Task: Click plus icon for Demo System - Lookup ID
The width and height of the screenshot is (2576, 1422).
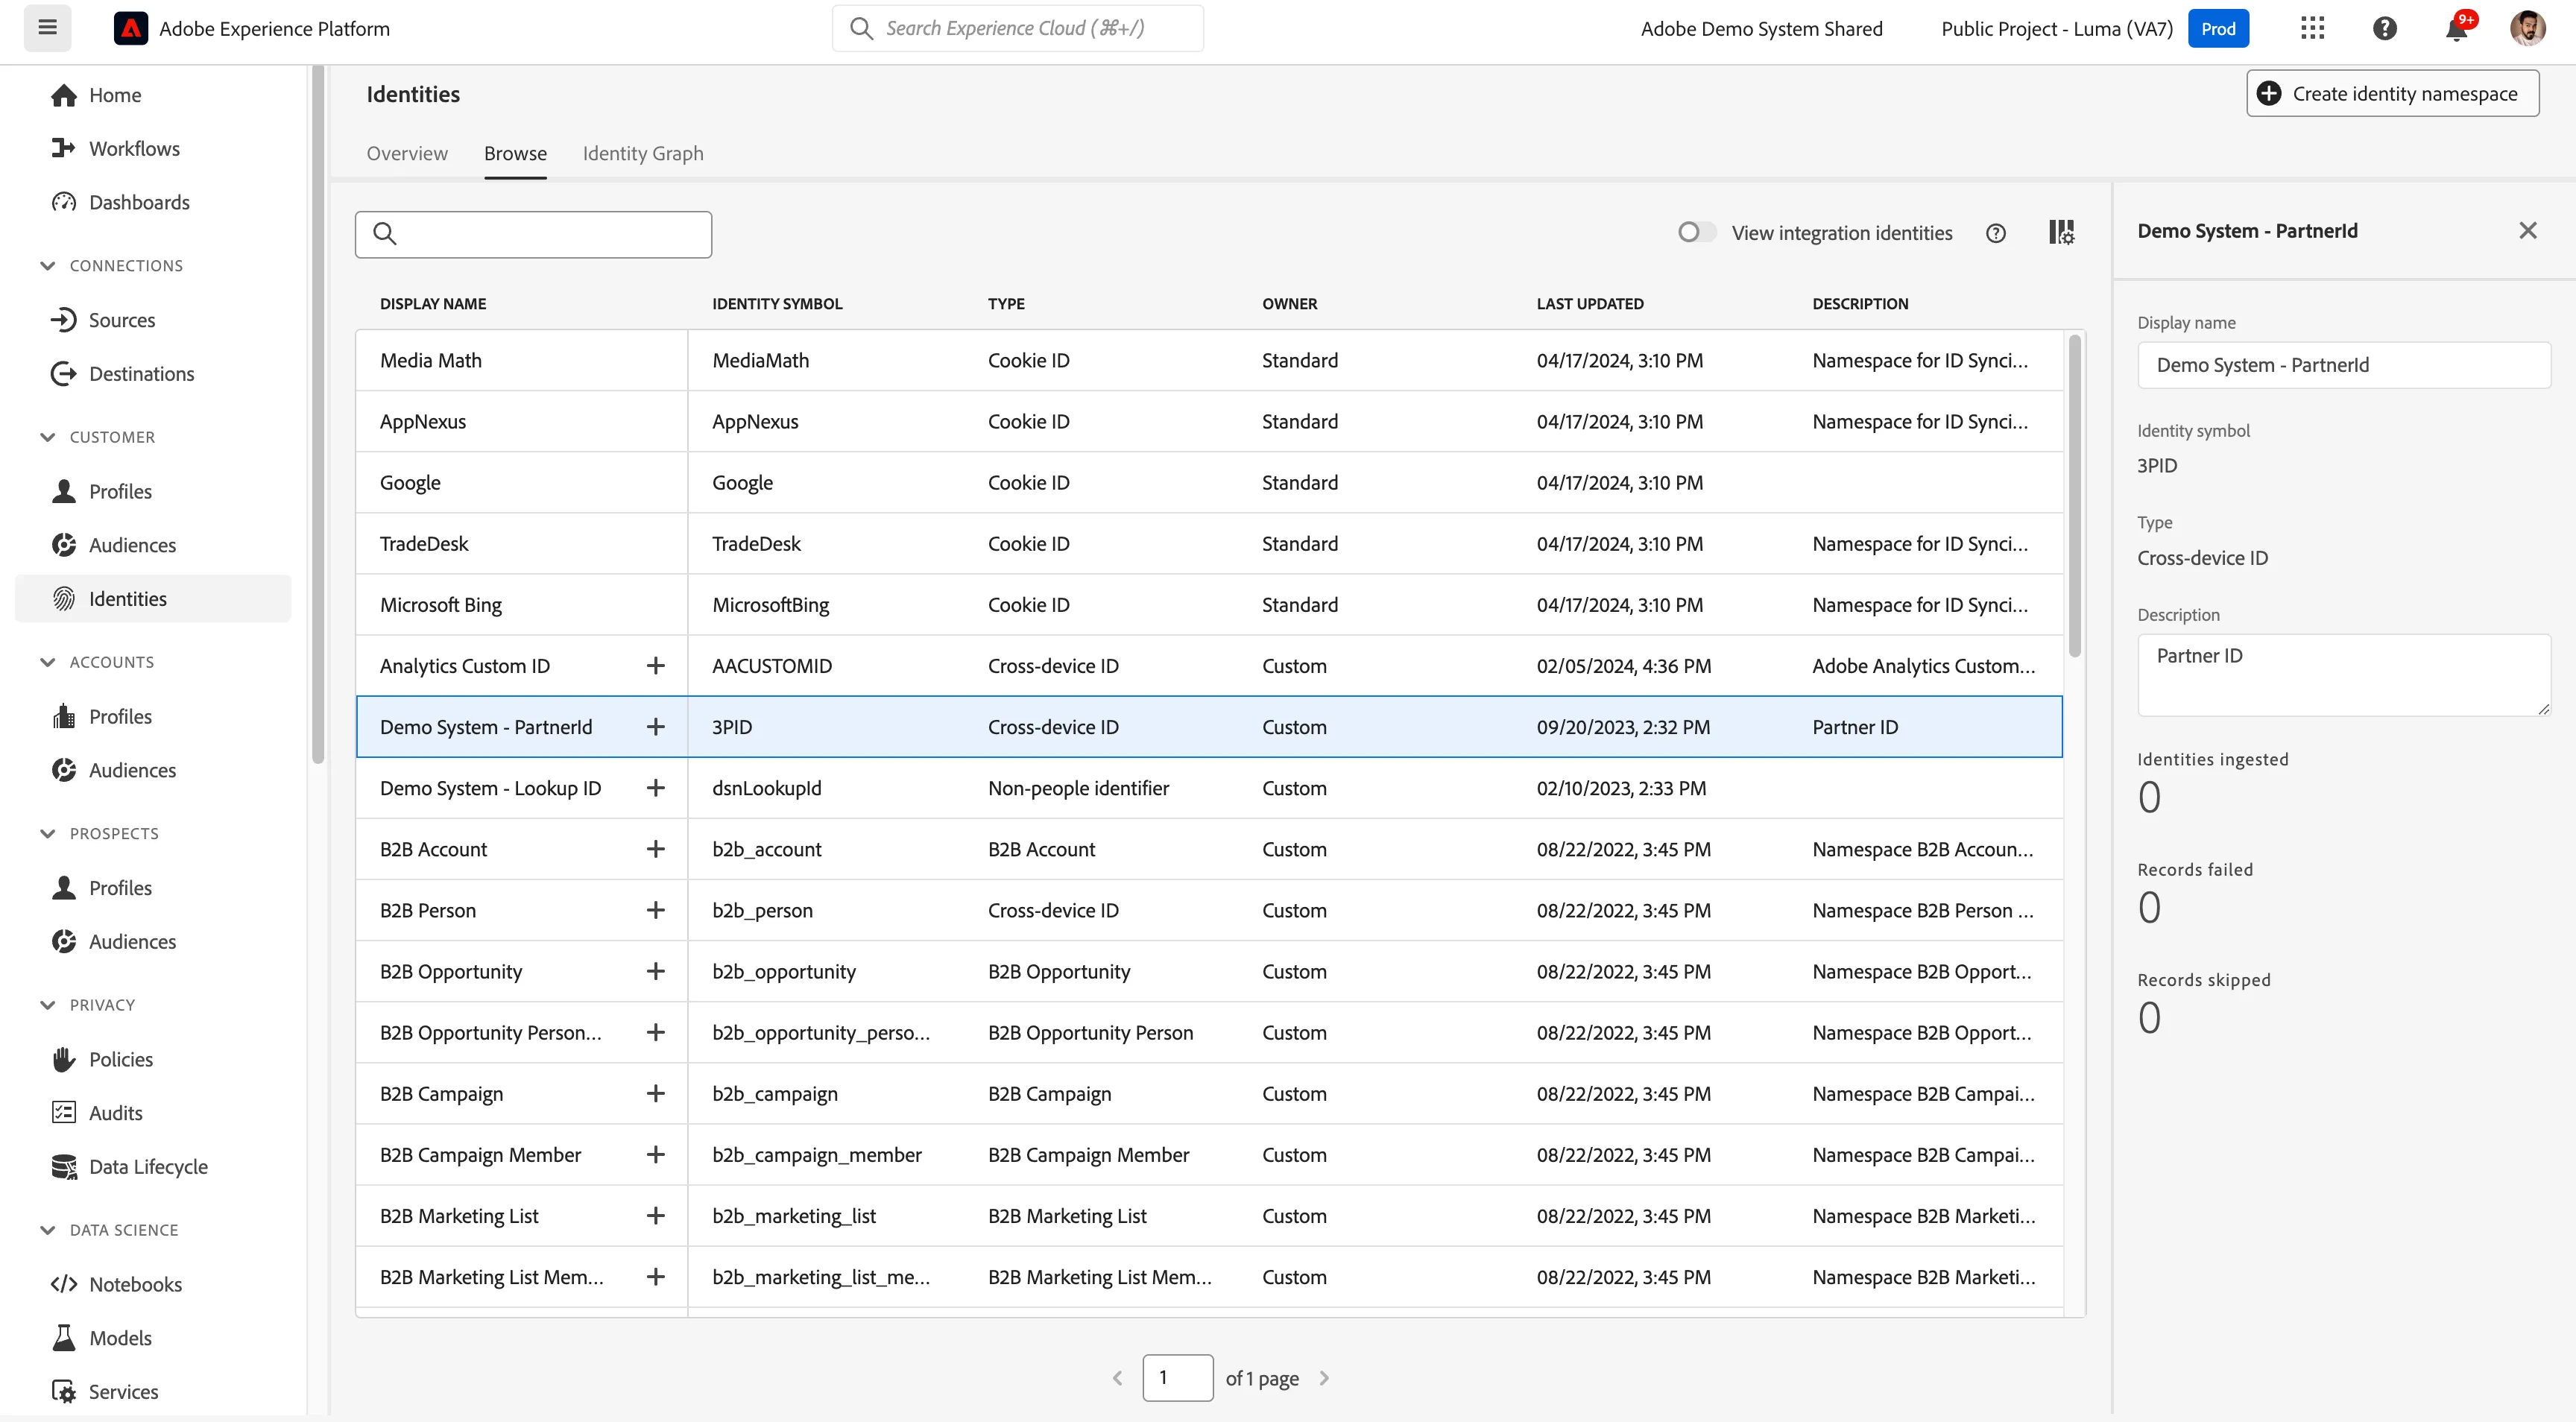Action: click(656, 788)
